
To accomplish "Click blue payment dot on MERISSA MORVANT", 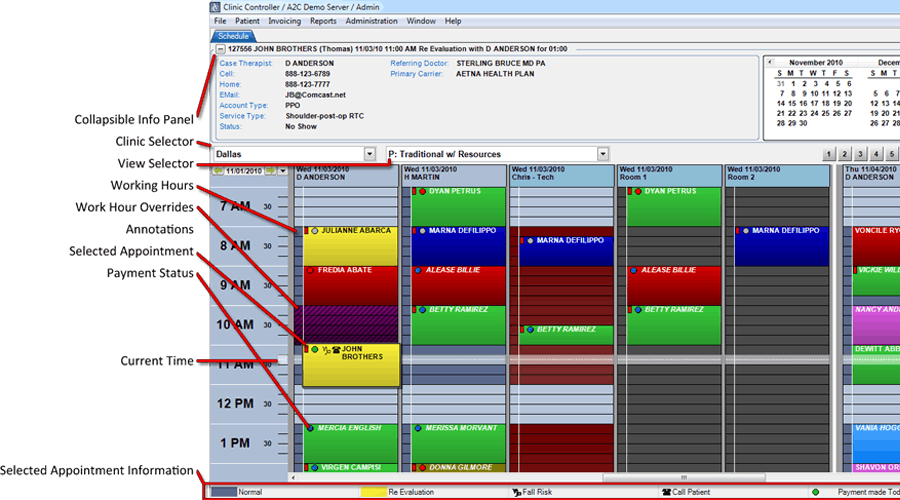I will point(418,428).
